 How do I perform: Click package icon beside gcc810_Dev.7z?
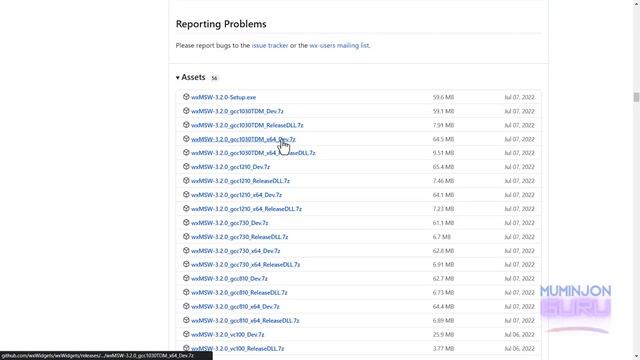186,278
